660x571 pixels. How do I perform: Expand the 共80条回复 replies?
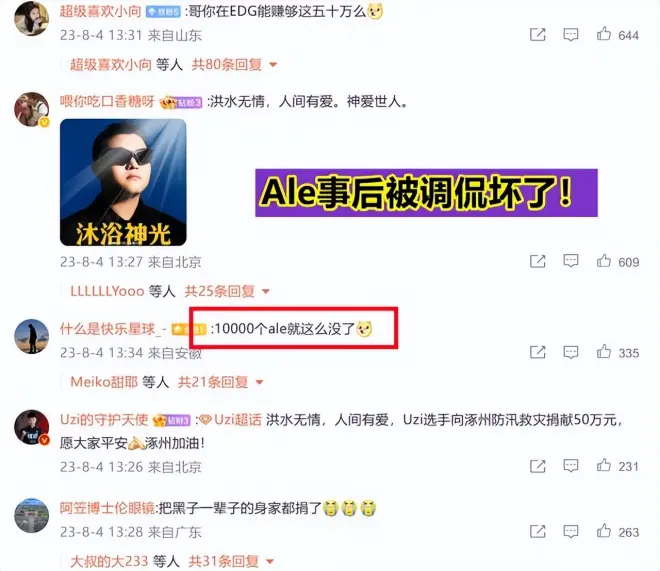coord(234,64)
